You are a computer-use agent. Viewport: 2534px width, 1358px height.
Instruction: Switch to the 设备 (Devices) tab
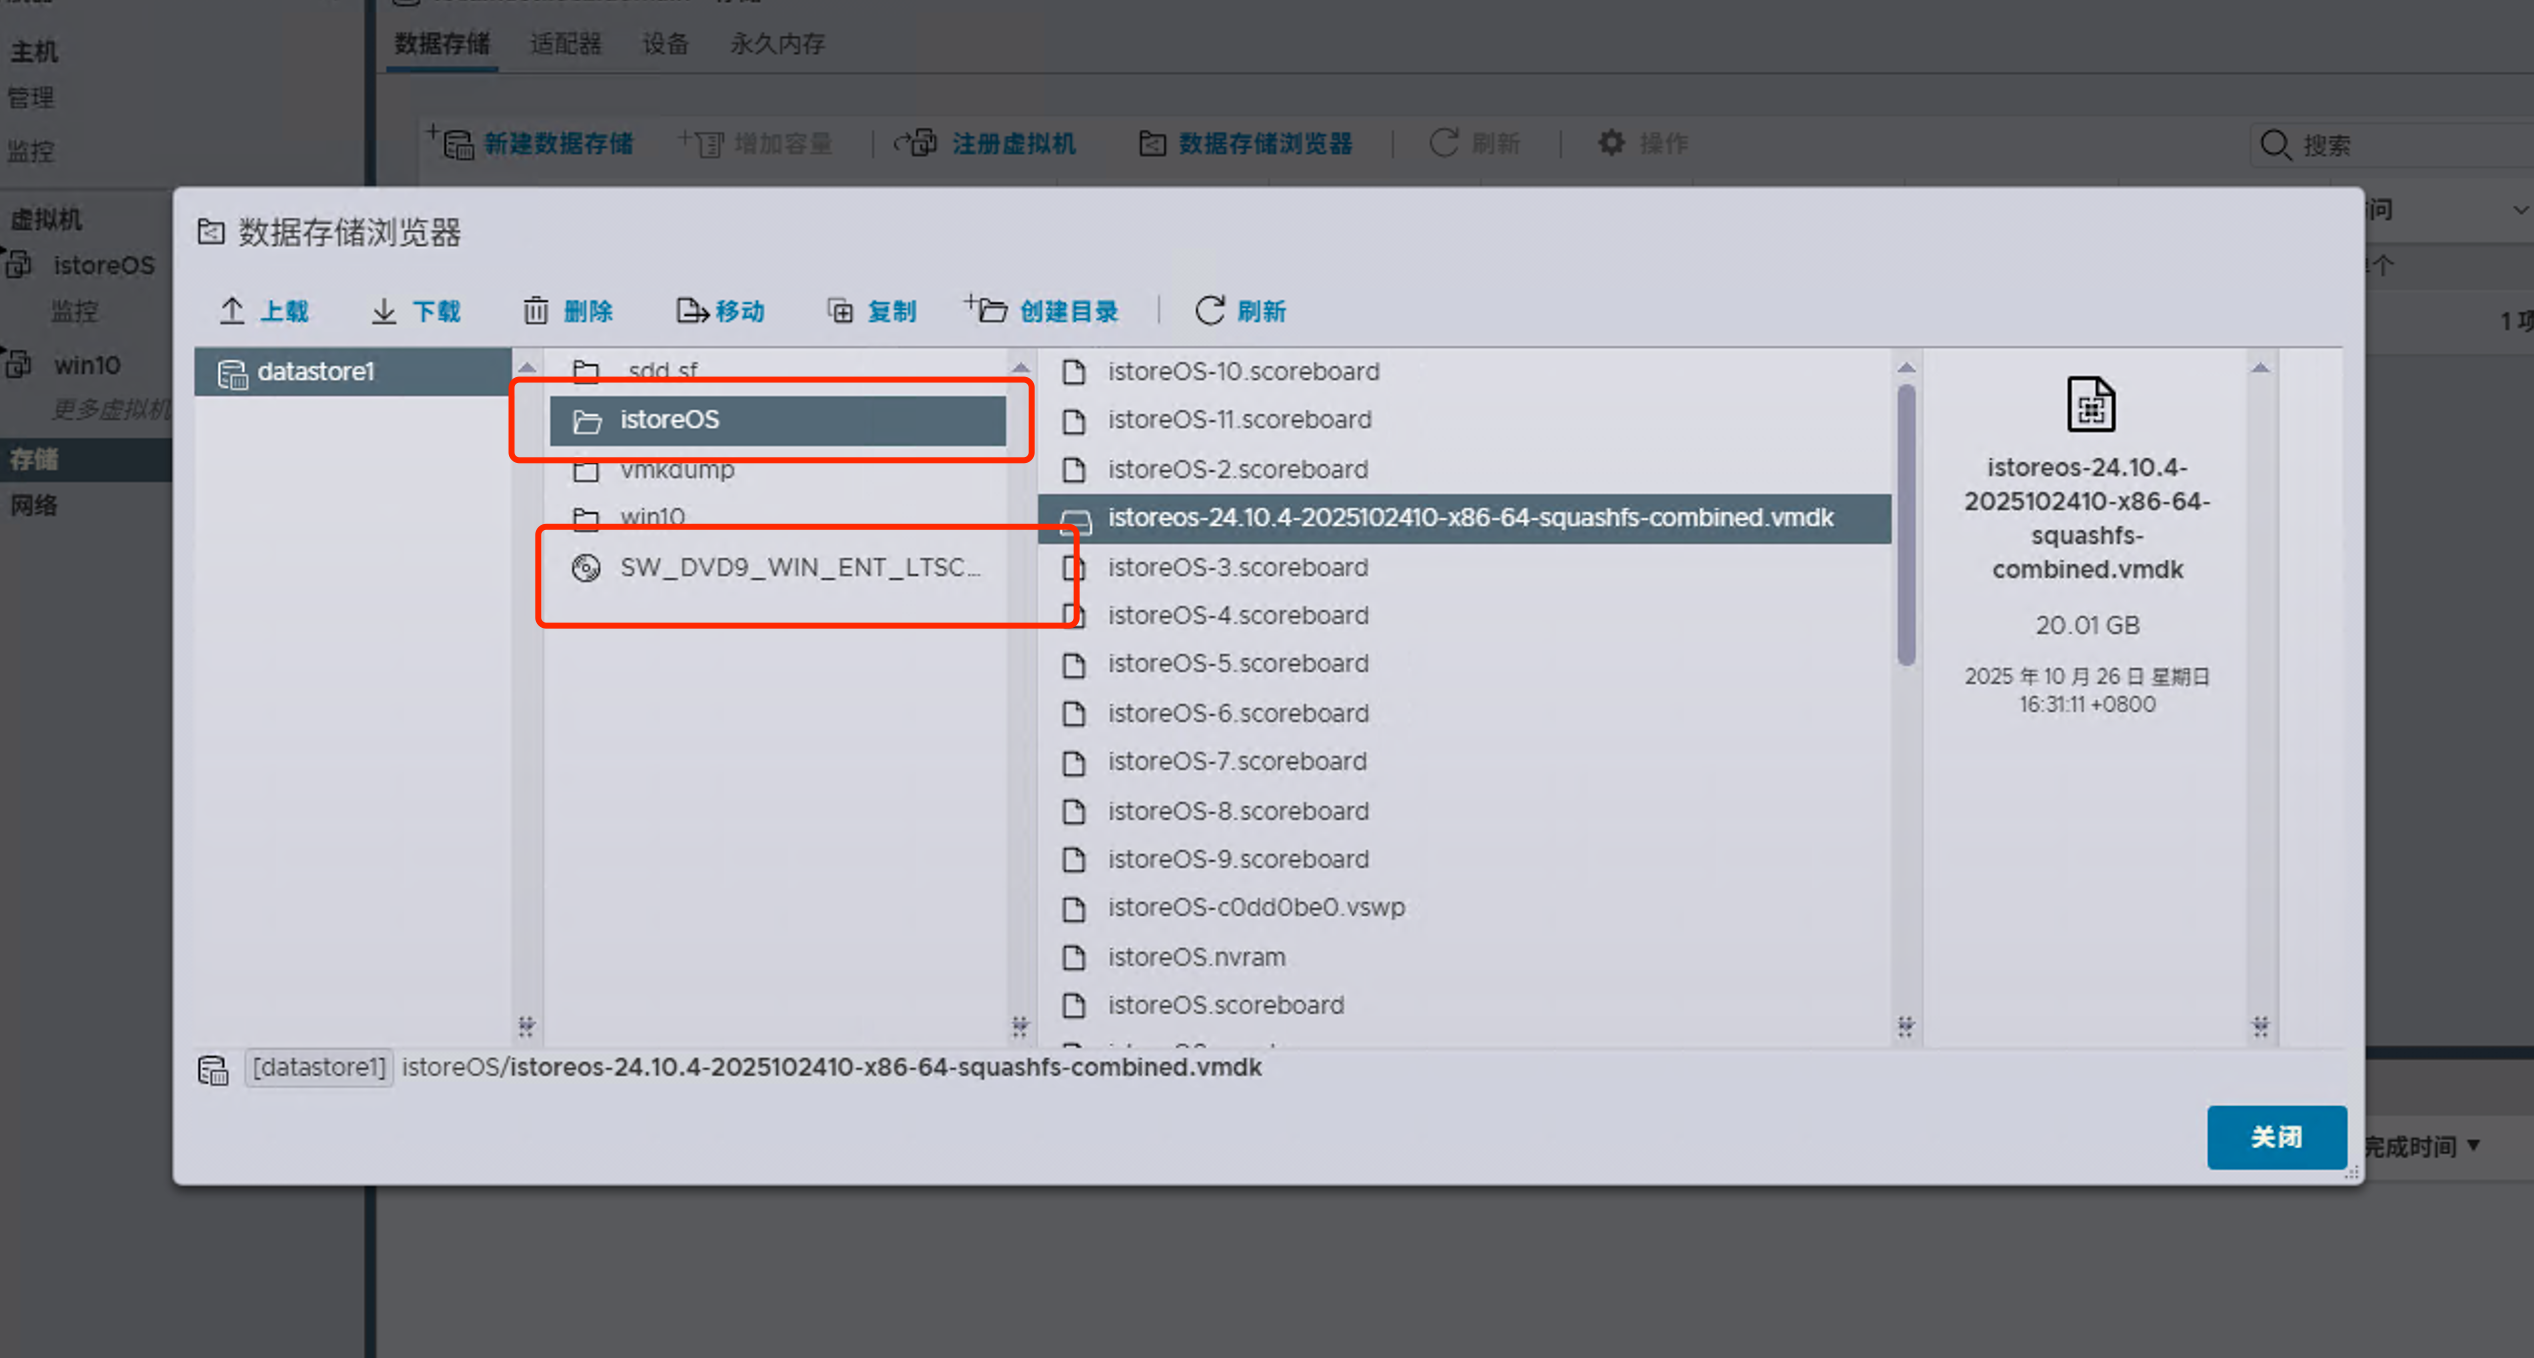point(665,44)
